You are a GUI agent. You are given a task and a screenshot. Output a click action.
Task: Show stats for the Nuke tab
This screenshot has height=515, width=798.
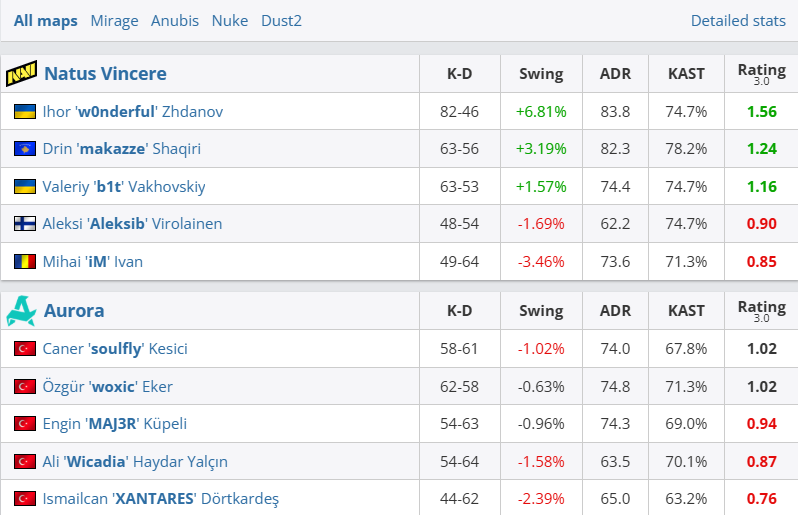point(230,20)
